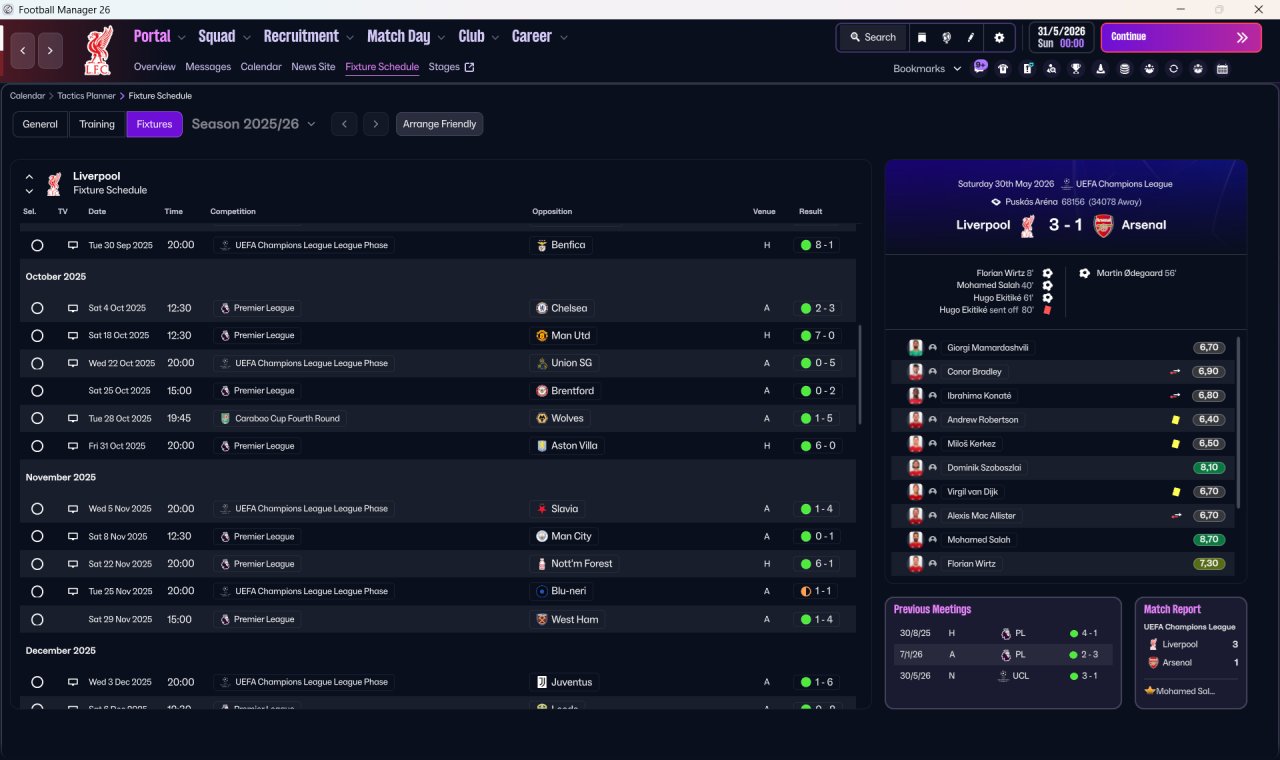This screenshot has width=1280, height=760.
Task: Click Andrew Robertson's yellow card icon
Action: click(x=1176, y=420)
